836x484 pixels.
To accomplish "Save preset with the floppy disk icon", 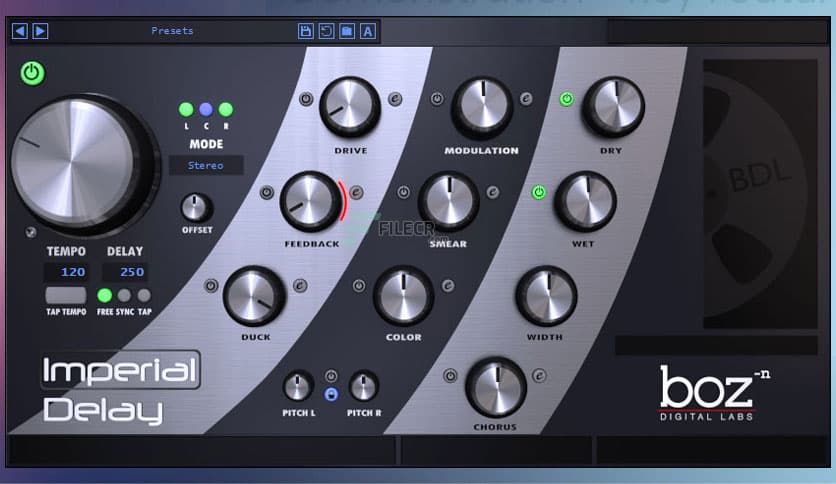I will [306, 31].
